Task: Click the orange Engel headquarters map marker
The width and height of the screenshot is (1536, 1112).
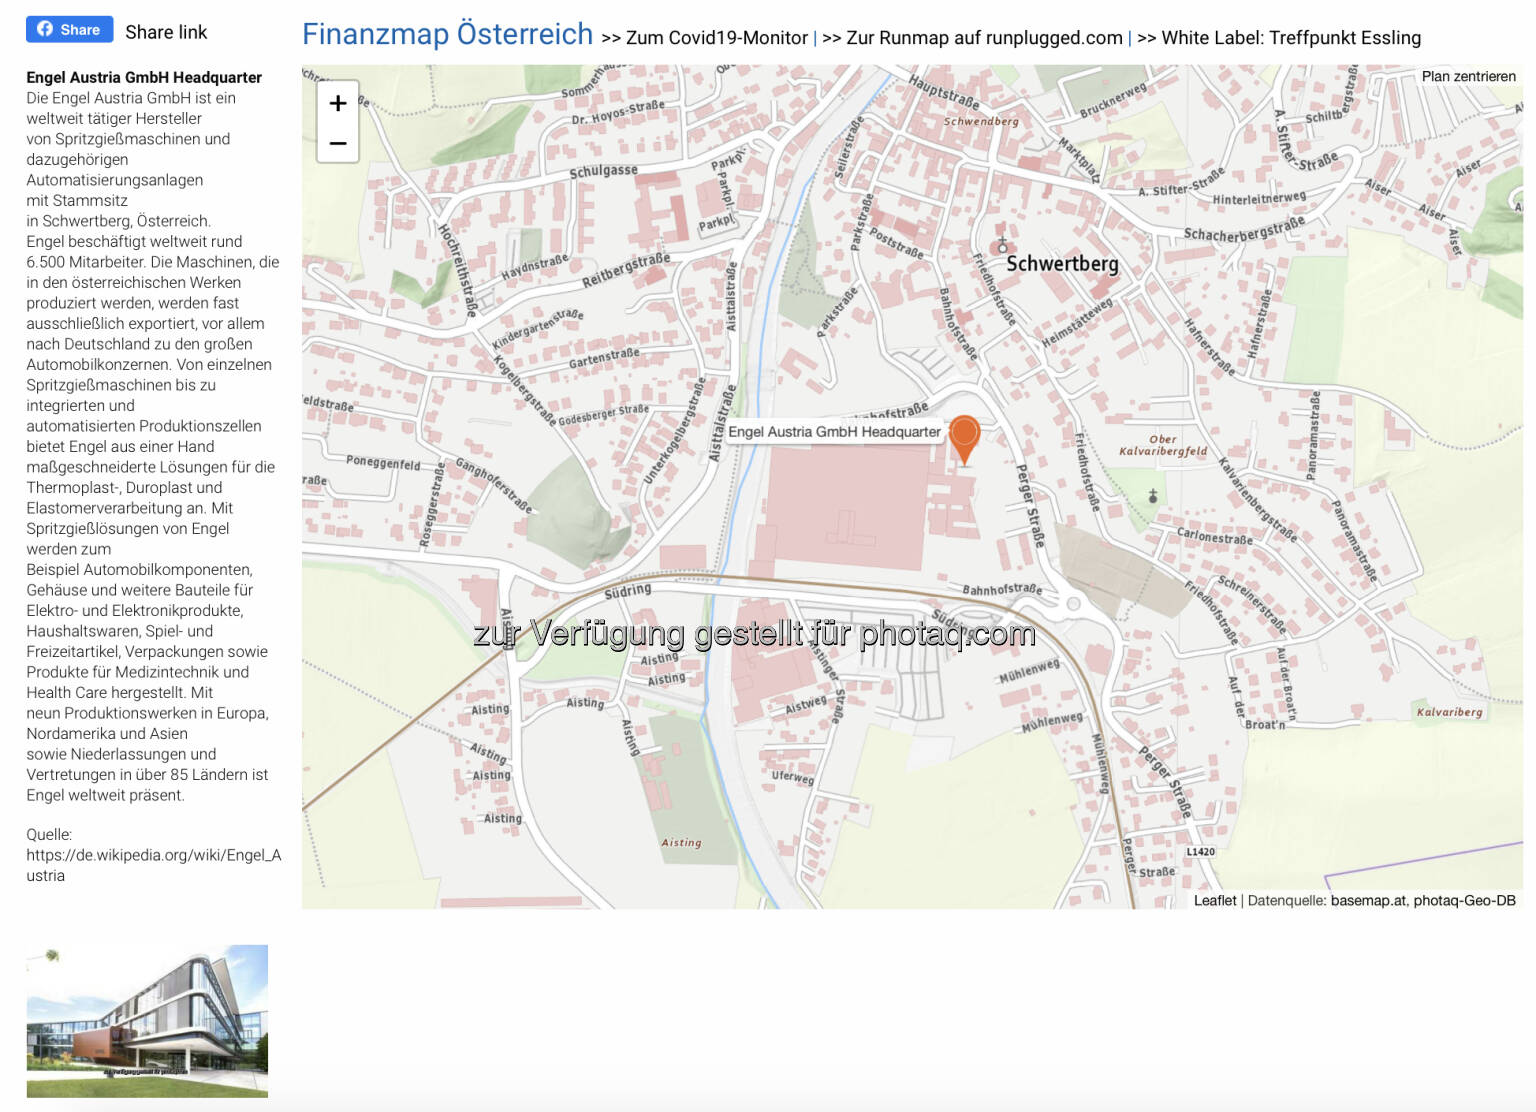Action: click(964, 436)
